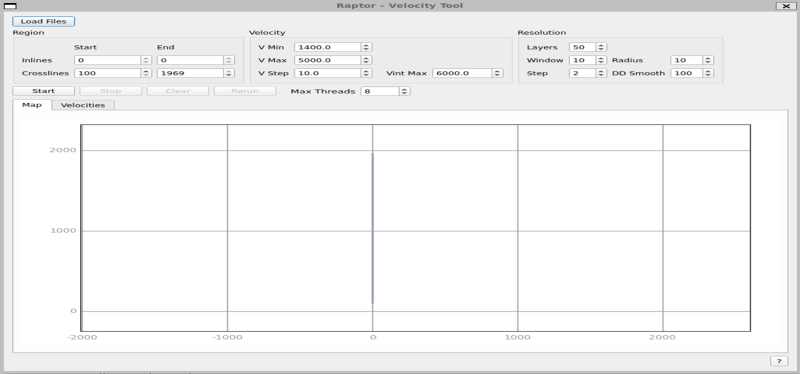Viewport: 800px width, 374px height.
Task: Click the V Min spinner arrows
Action: pyautogui.click(x=366, y=47)
